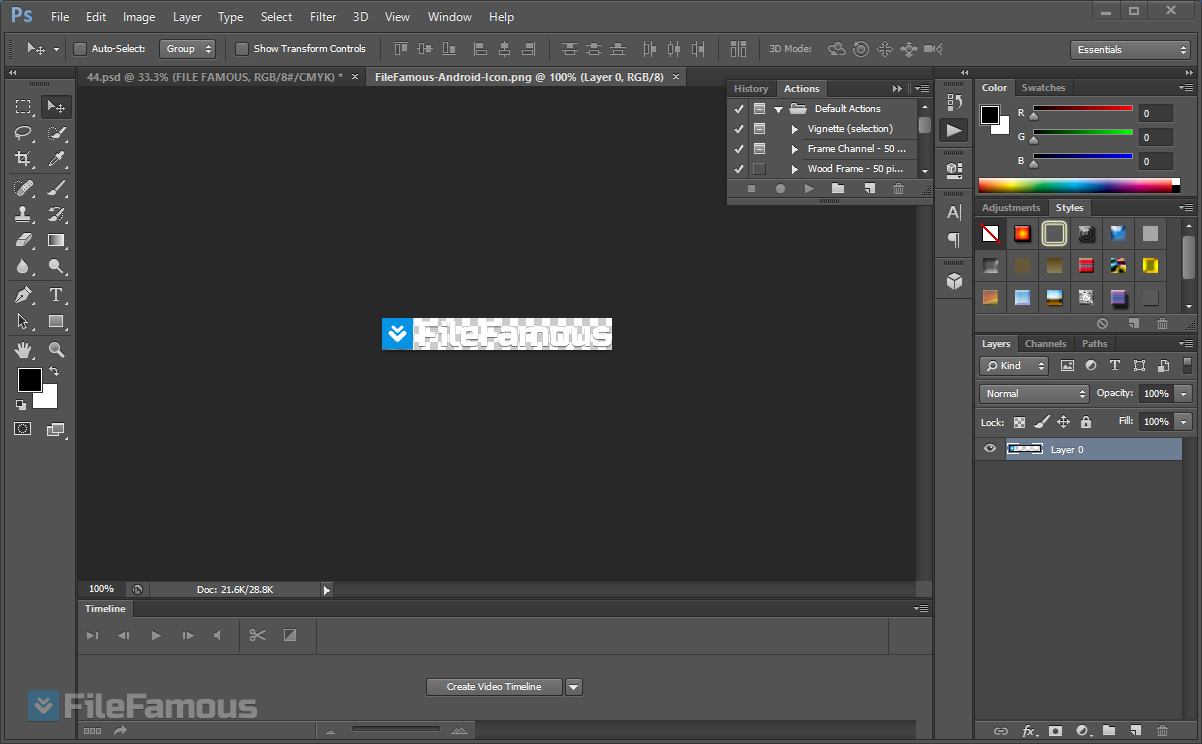Click the Play selection button in Actions
This screenshot has width=1202, height=744.
point(809,188)
